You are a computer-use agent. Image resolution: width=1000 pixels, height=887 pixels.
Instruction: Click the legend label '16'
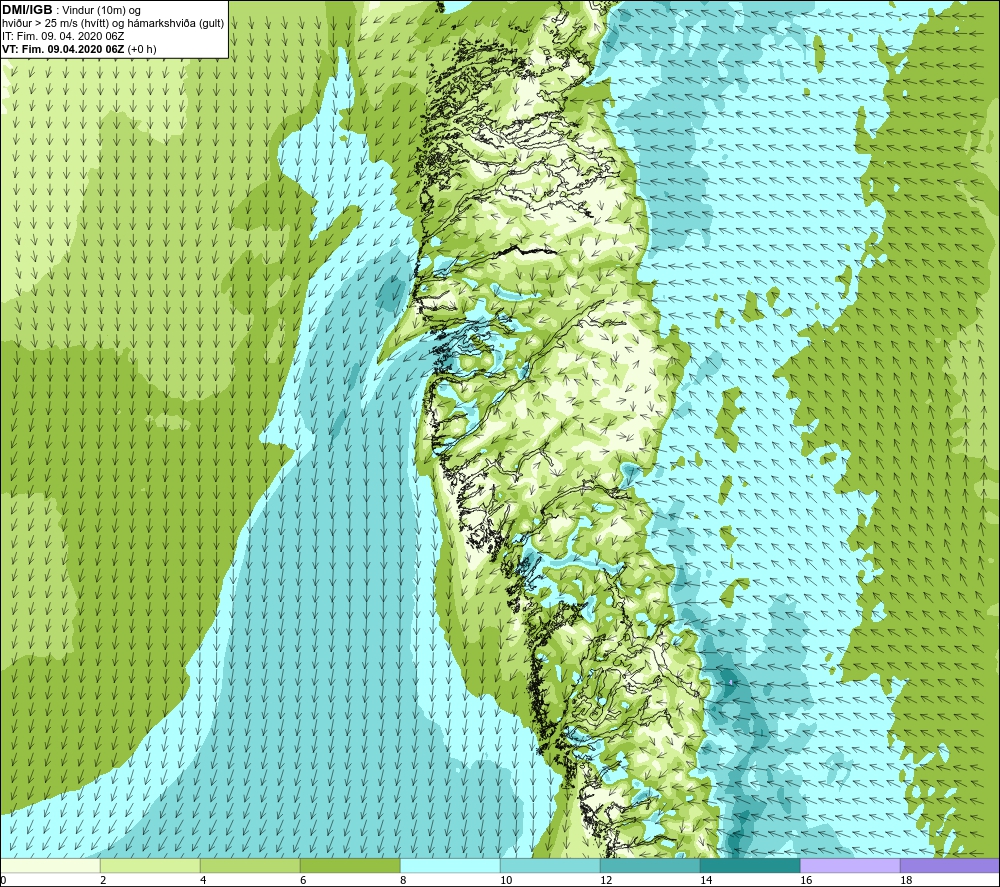click(806, 881)
